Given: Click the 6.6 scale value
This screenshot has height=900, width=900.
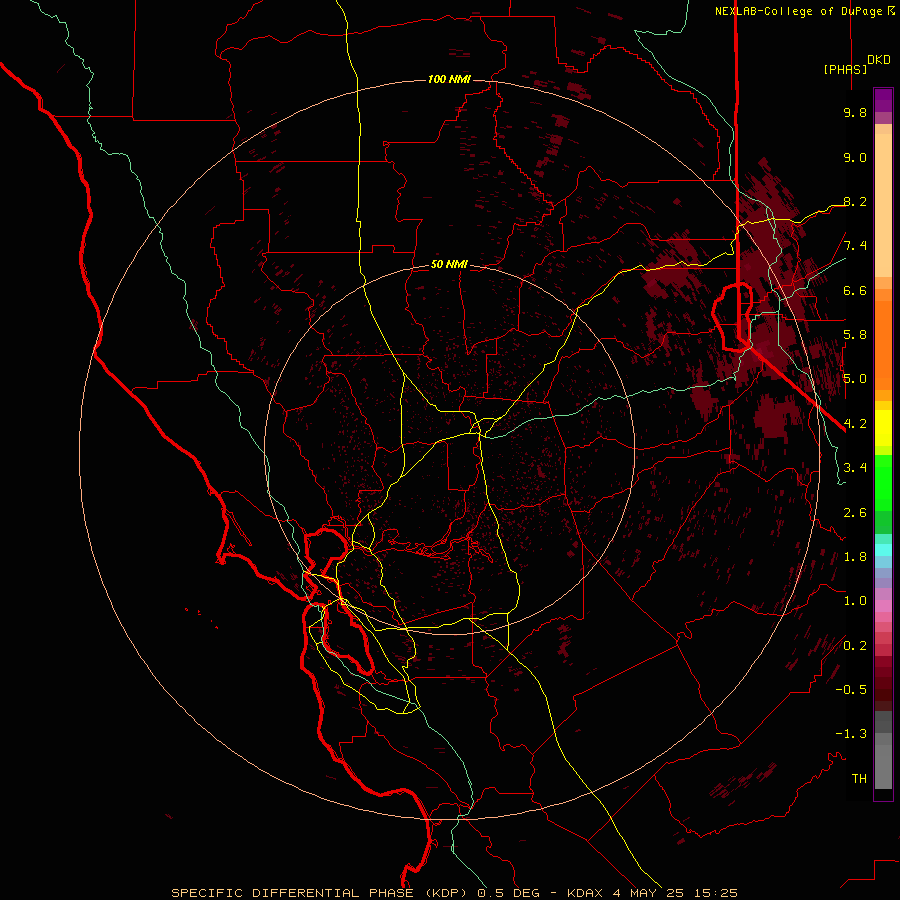Looking at the screenshot, I should click(x=855, y=290).
